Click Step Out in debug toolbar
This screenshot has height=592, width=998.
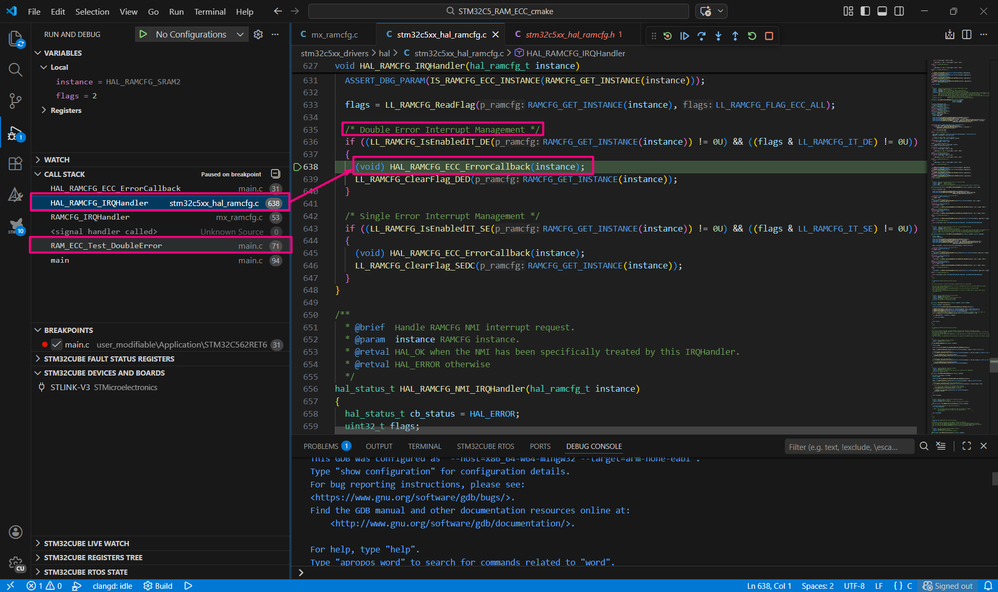tap(735, 36)
